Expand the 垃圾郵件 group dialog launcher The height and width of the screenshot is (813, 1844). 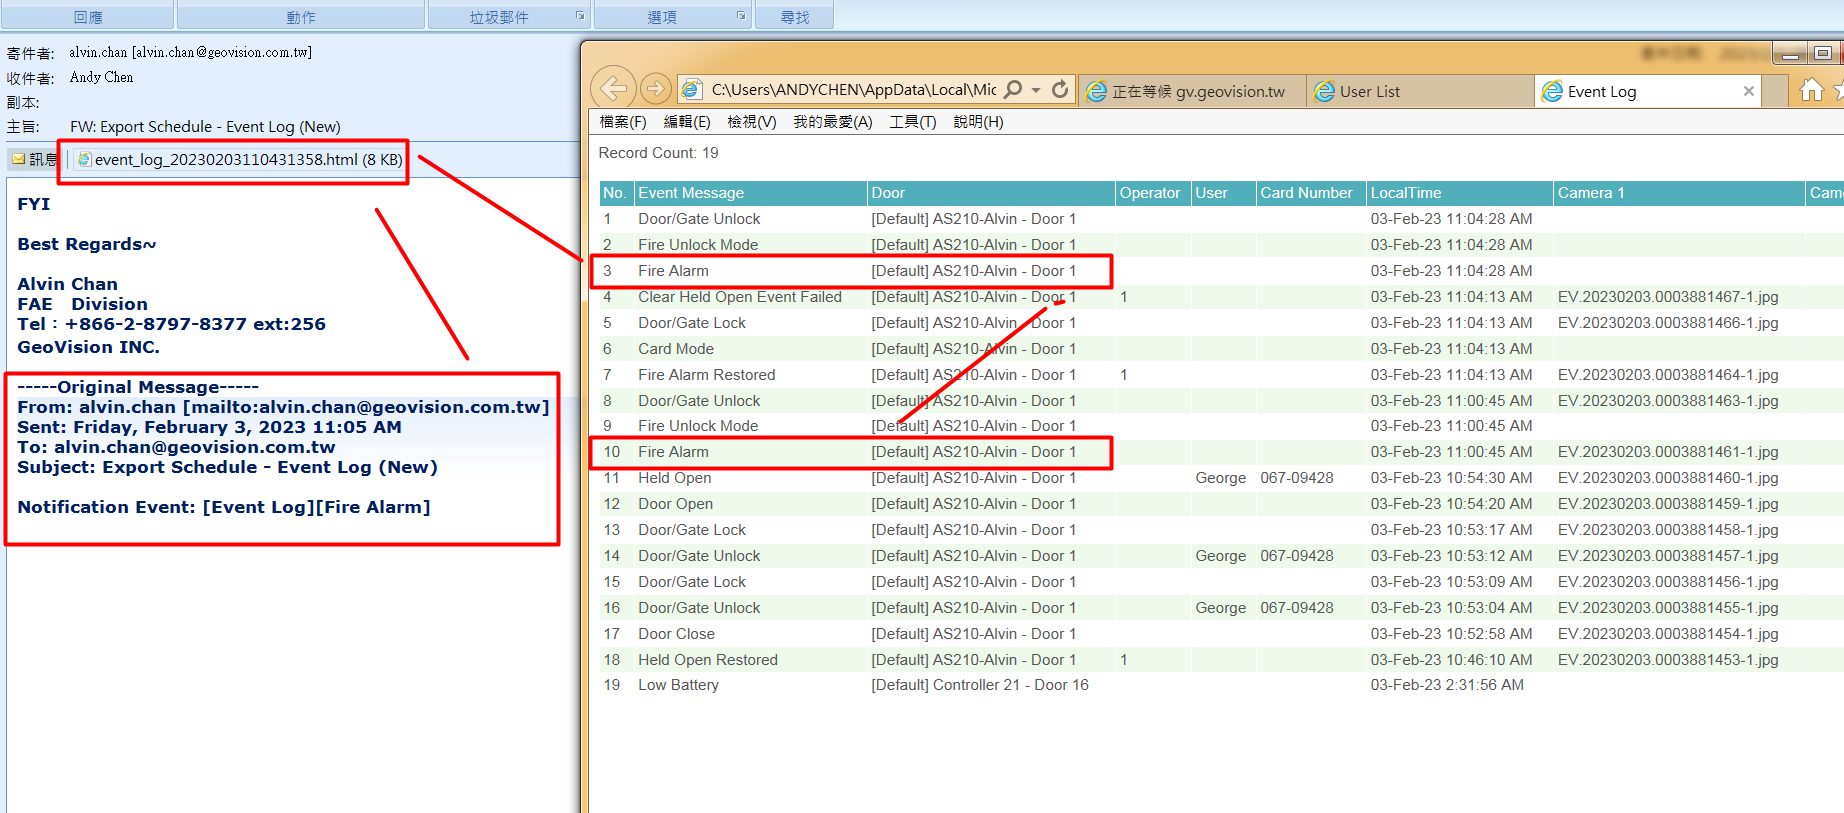click(x=580, y=16)
